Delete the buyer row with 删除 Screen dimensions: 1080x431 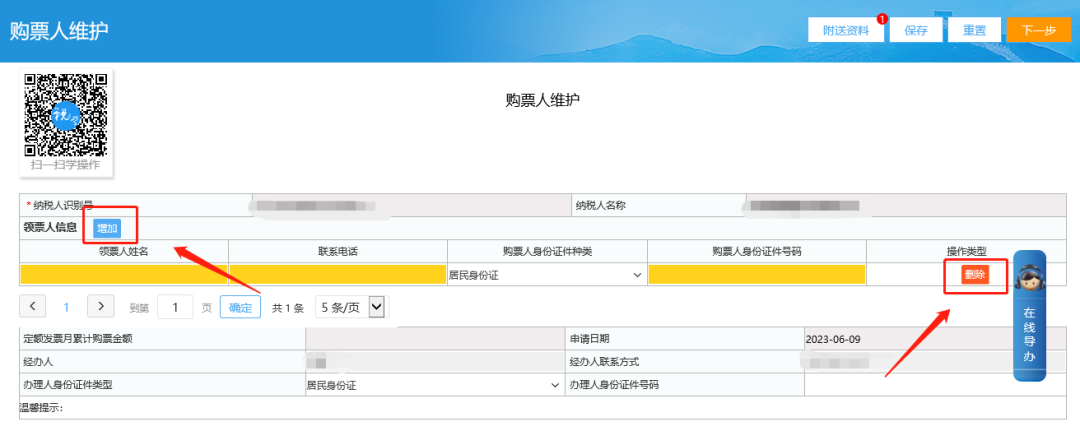click(x=975, y=274)
